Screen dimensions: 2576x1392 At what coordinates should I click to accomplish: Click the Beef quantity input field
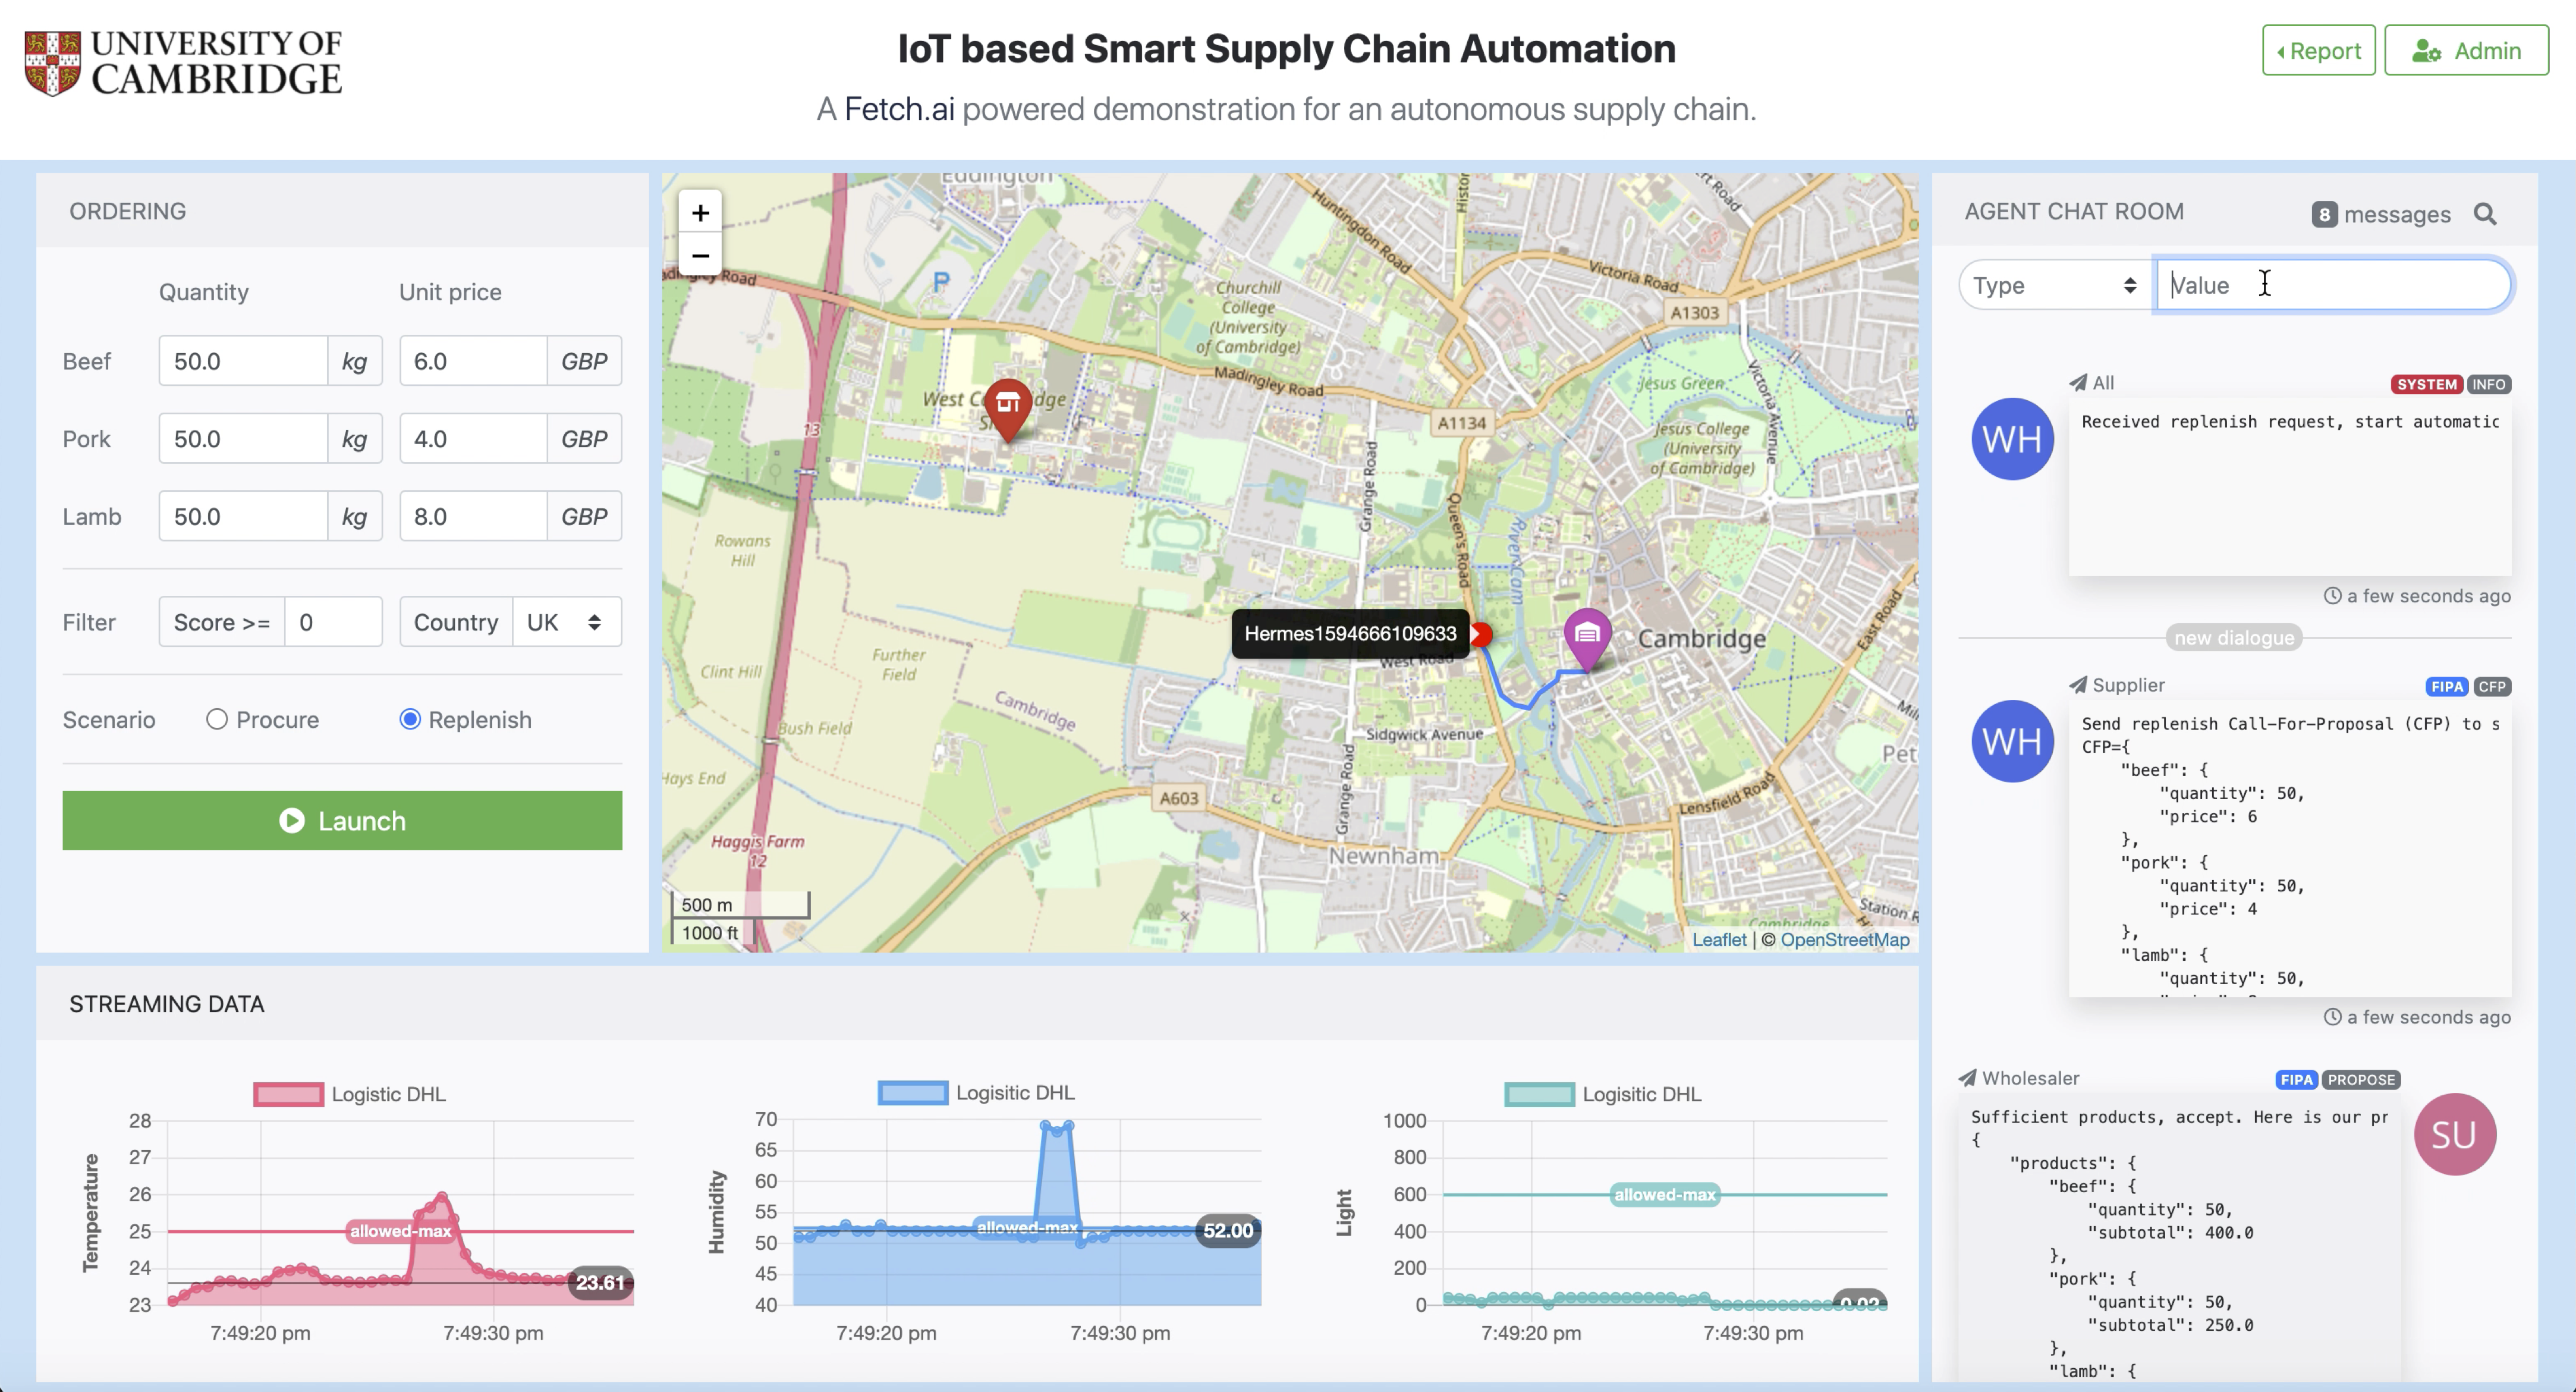(x=243, y=361)
